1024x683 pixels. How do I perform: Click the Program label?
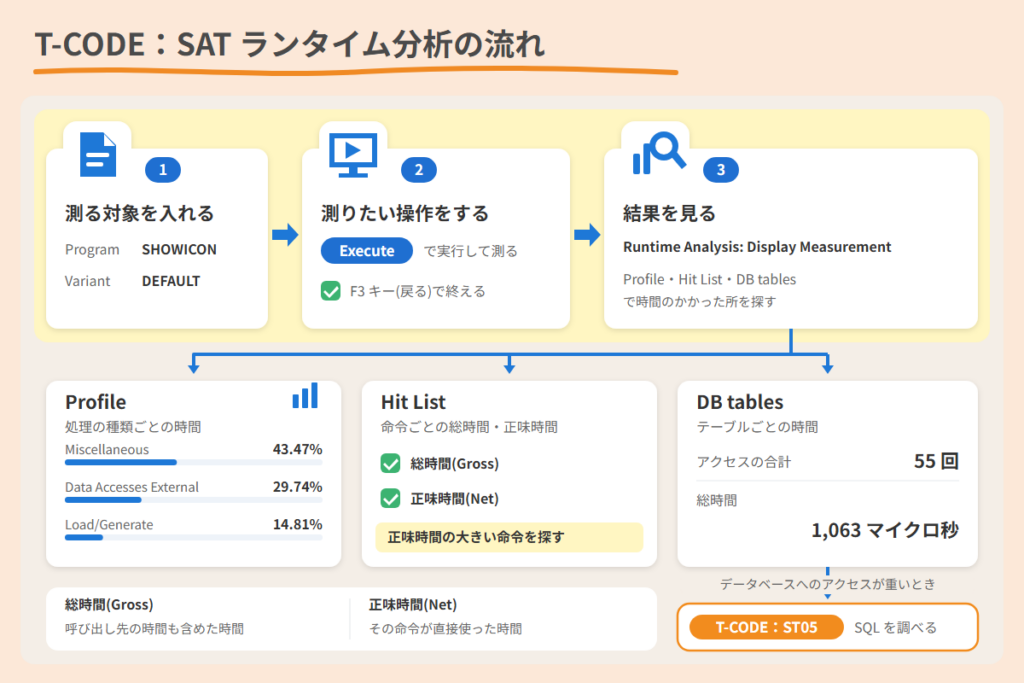click(92, 250)
